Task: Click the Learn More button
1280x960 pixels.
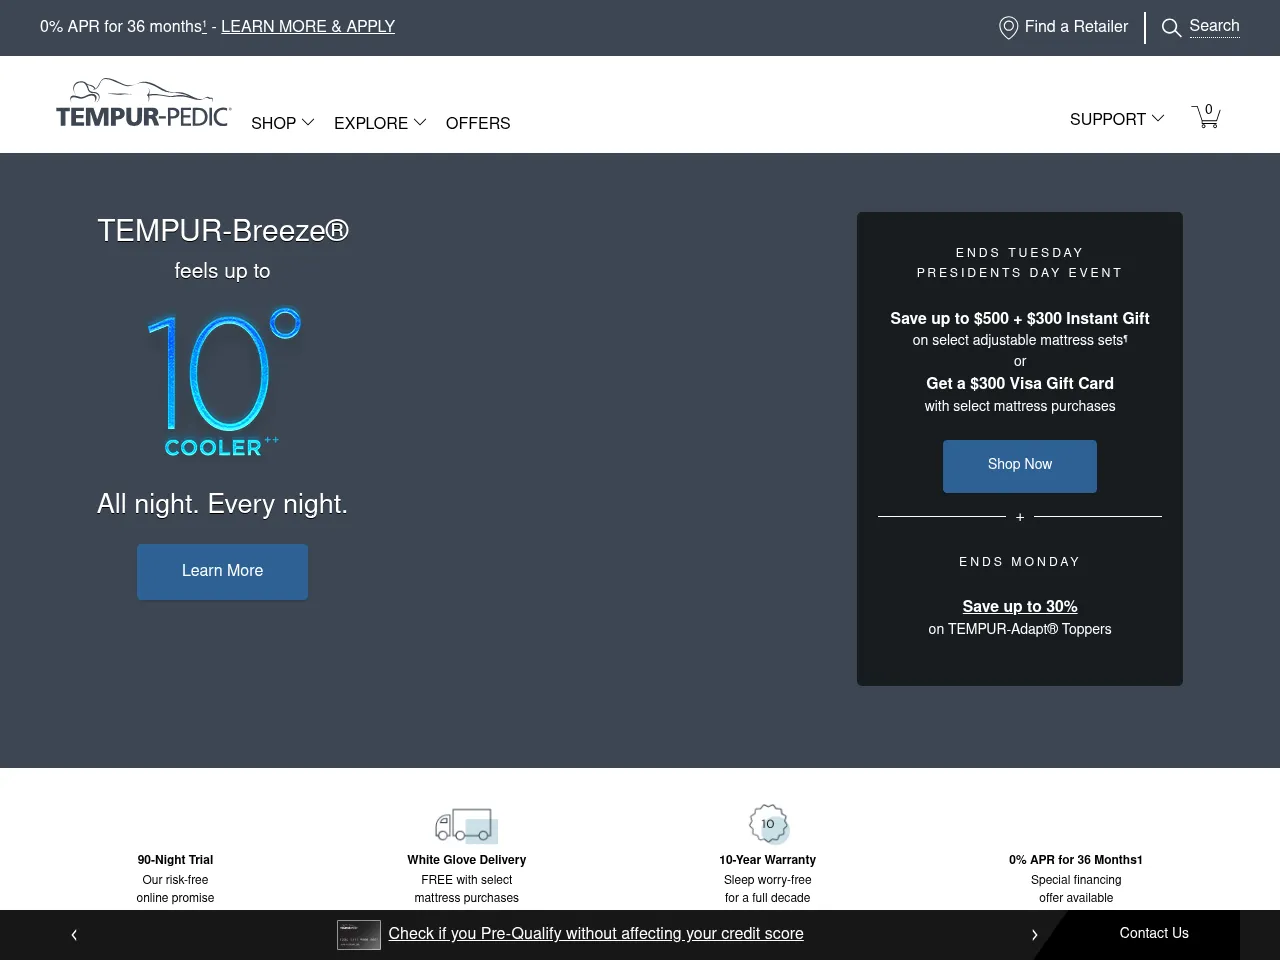Action: [x=222, y=571]
